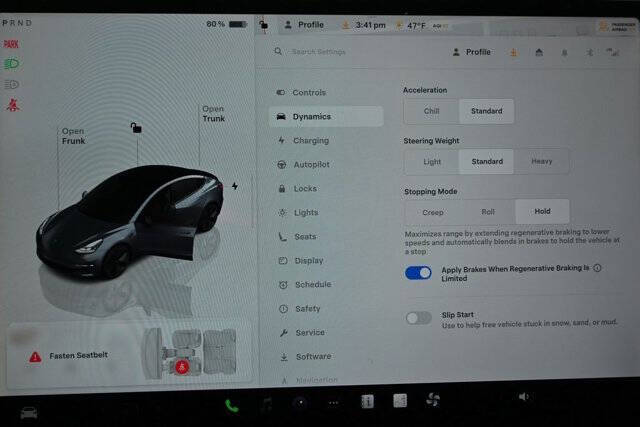Tap the unlock padlock above the car
The image size is (640, 427).
click(136, 127)
